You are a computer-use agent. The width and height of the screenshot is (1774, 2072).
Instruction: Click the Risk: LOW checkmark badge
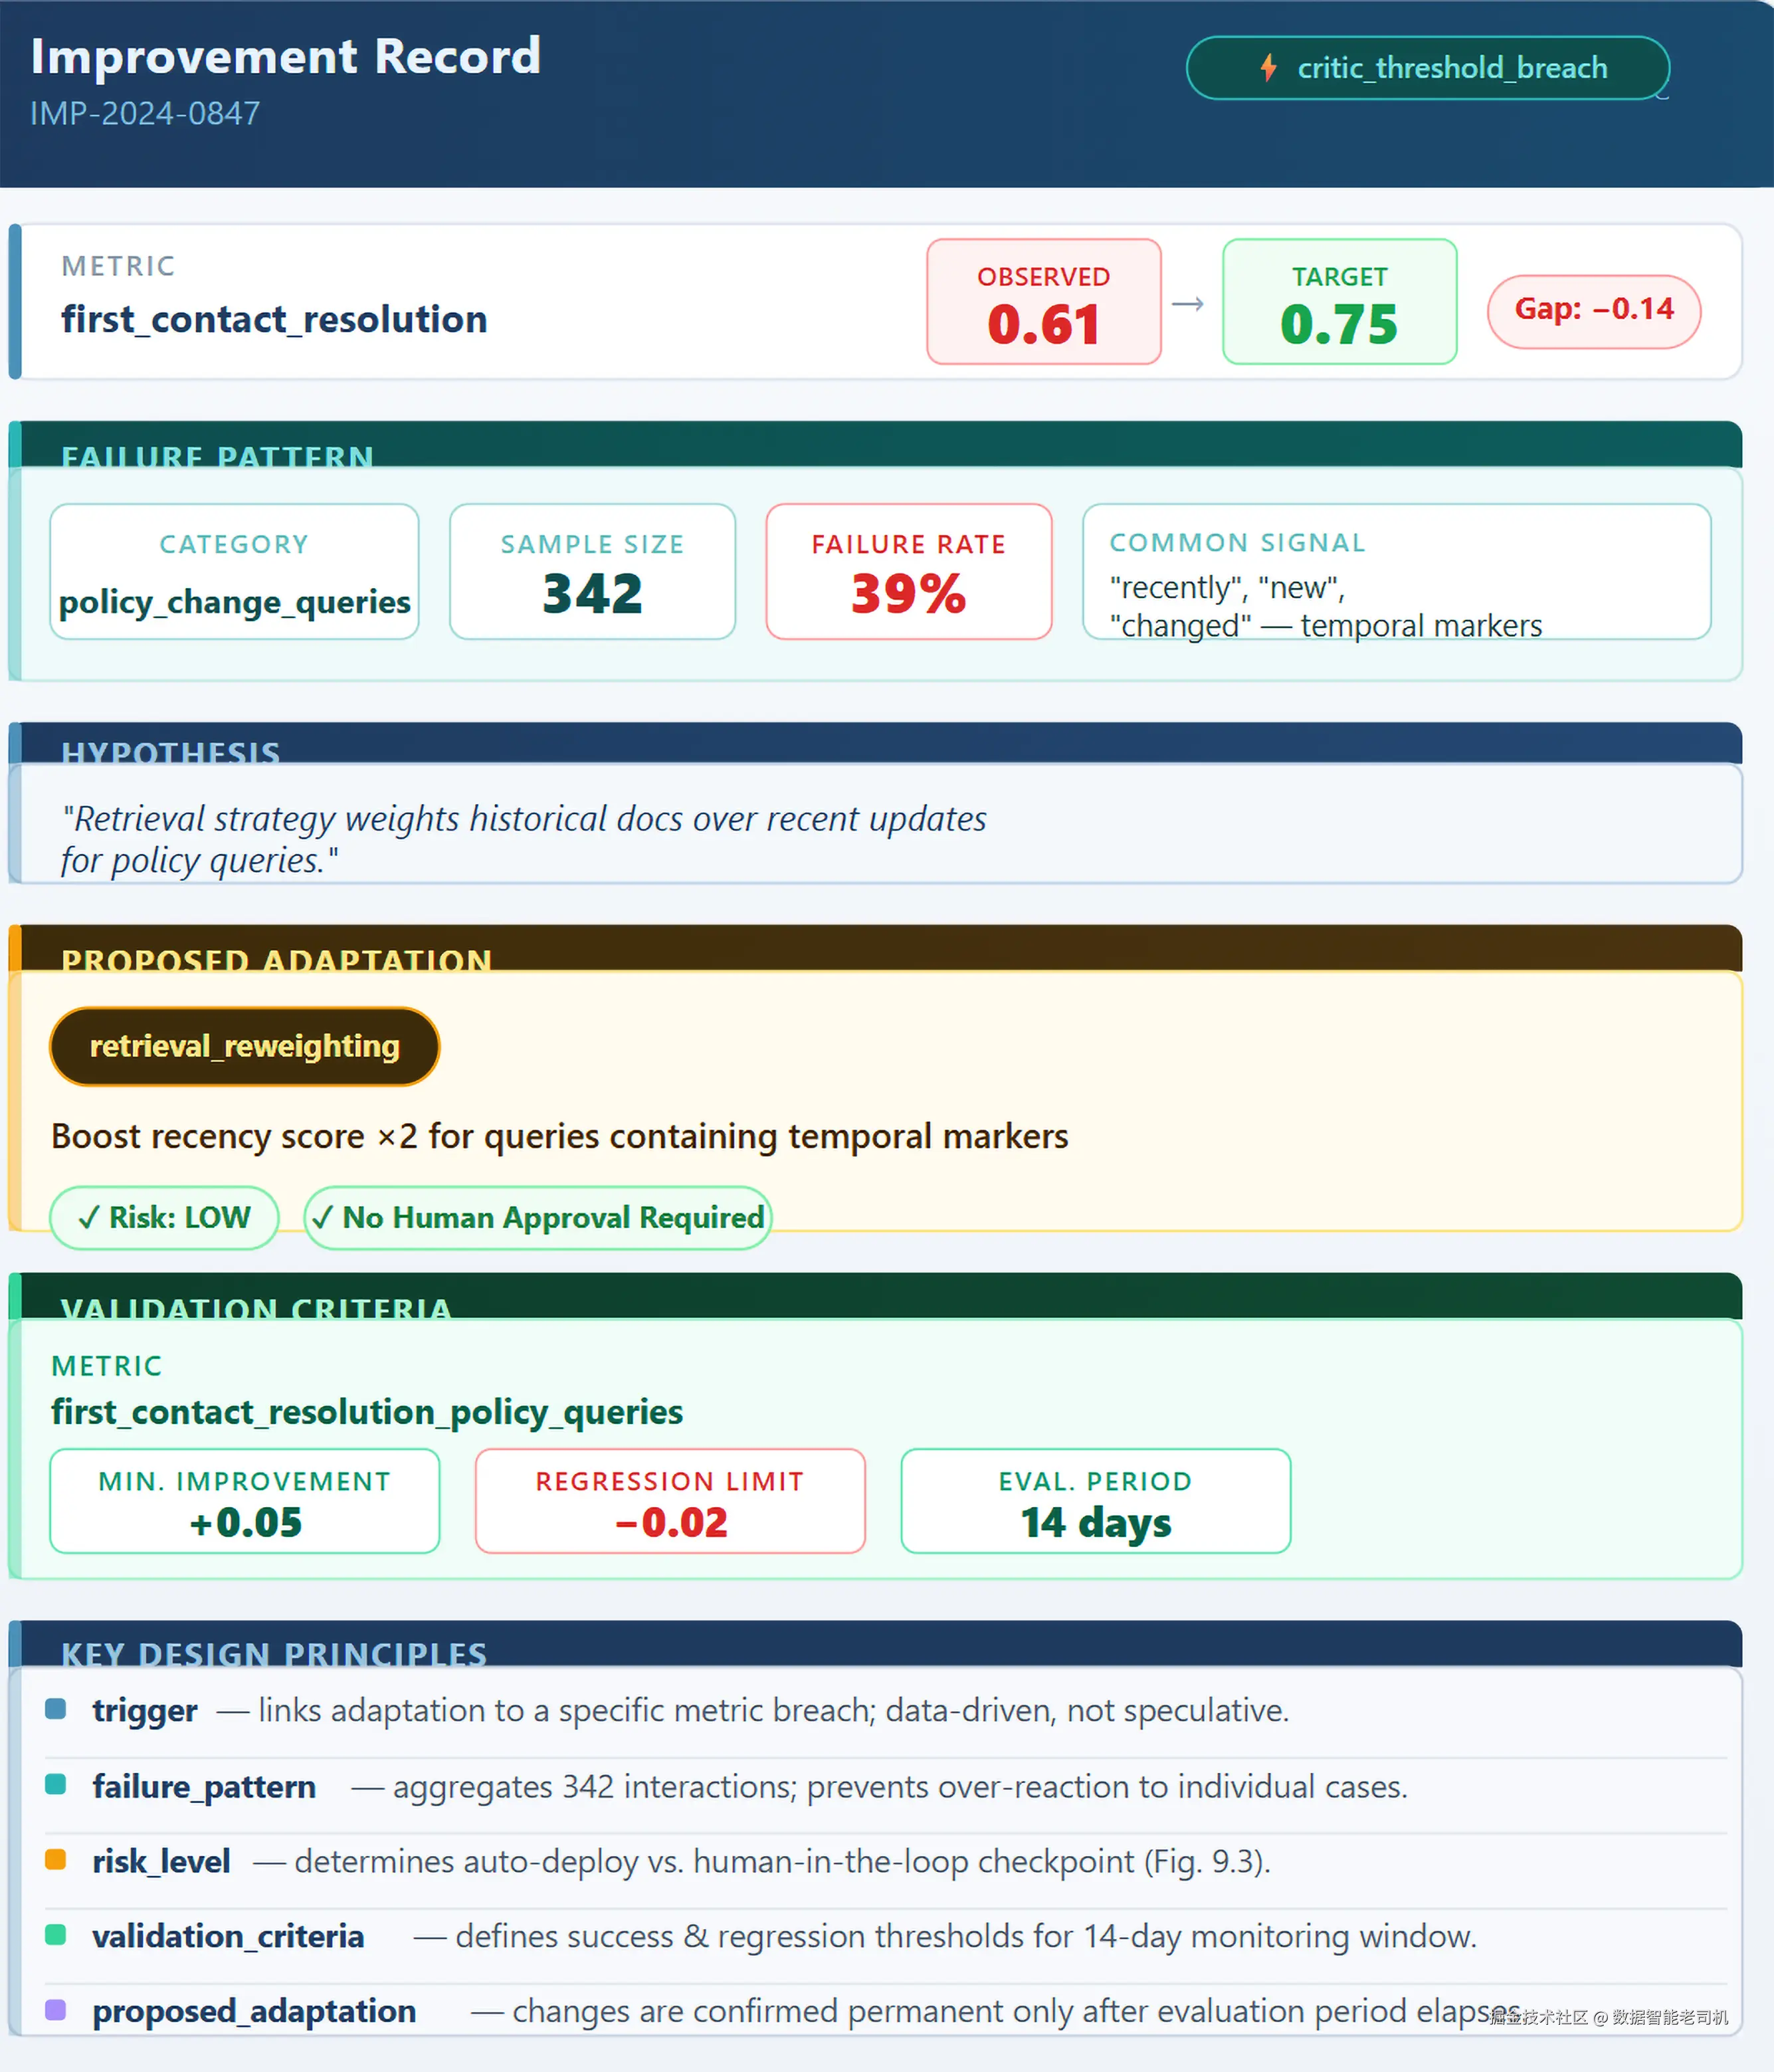pos(164,1217)
